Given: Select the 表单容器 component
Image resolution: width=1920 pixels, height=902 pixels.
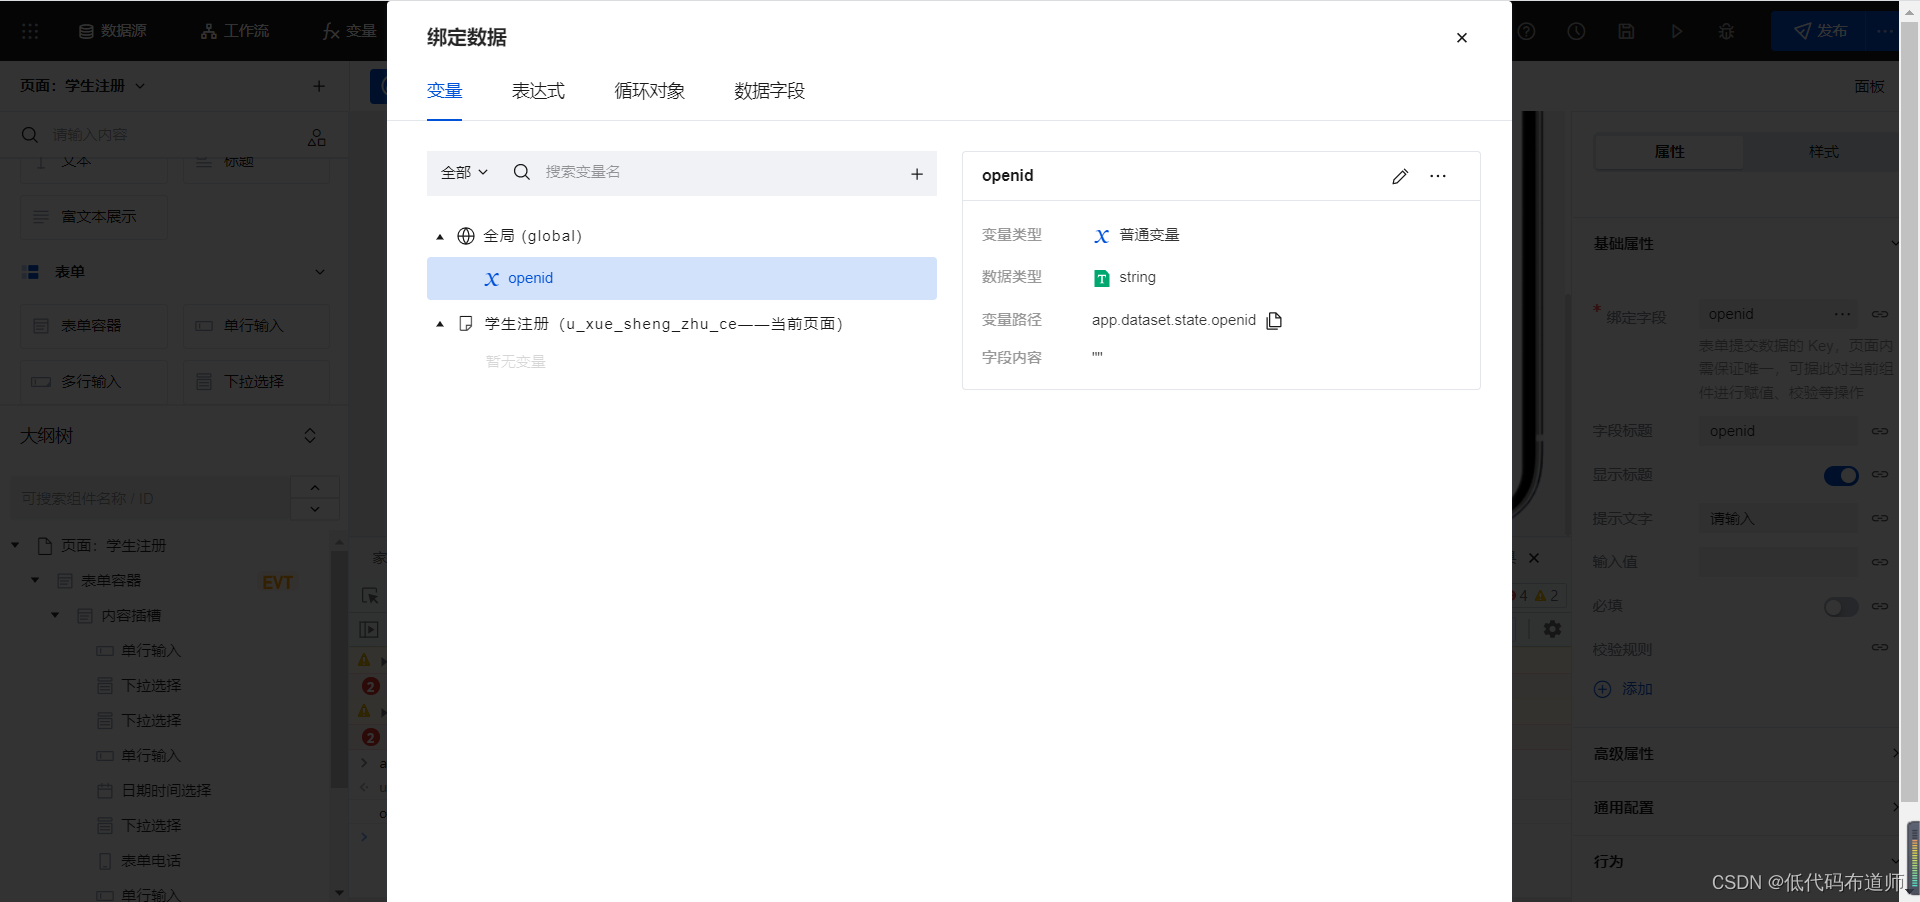Looking at the screenshot, I should pos(94,326).
